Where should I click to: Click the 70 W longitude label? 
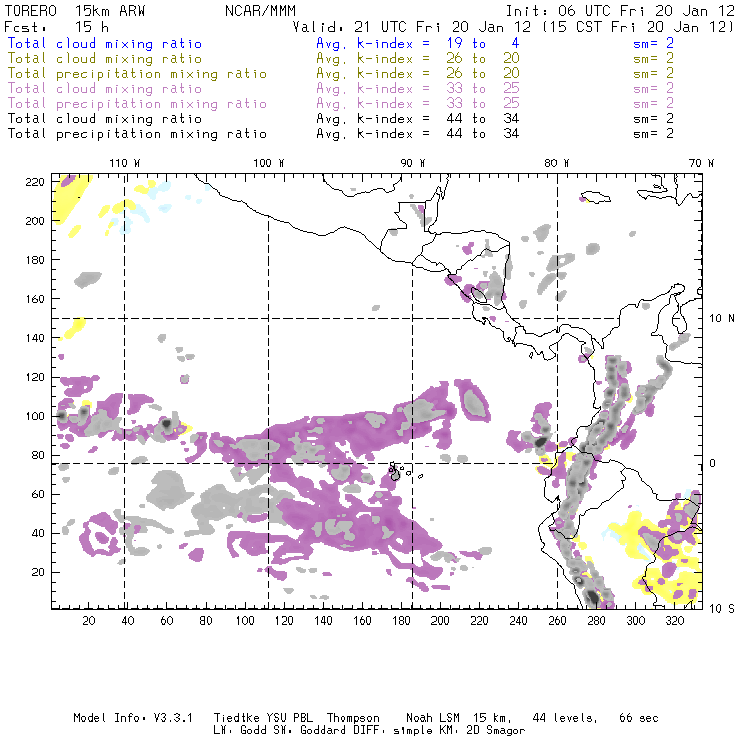pos(702,162)
